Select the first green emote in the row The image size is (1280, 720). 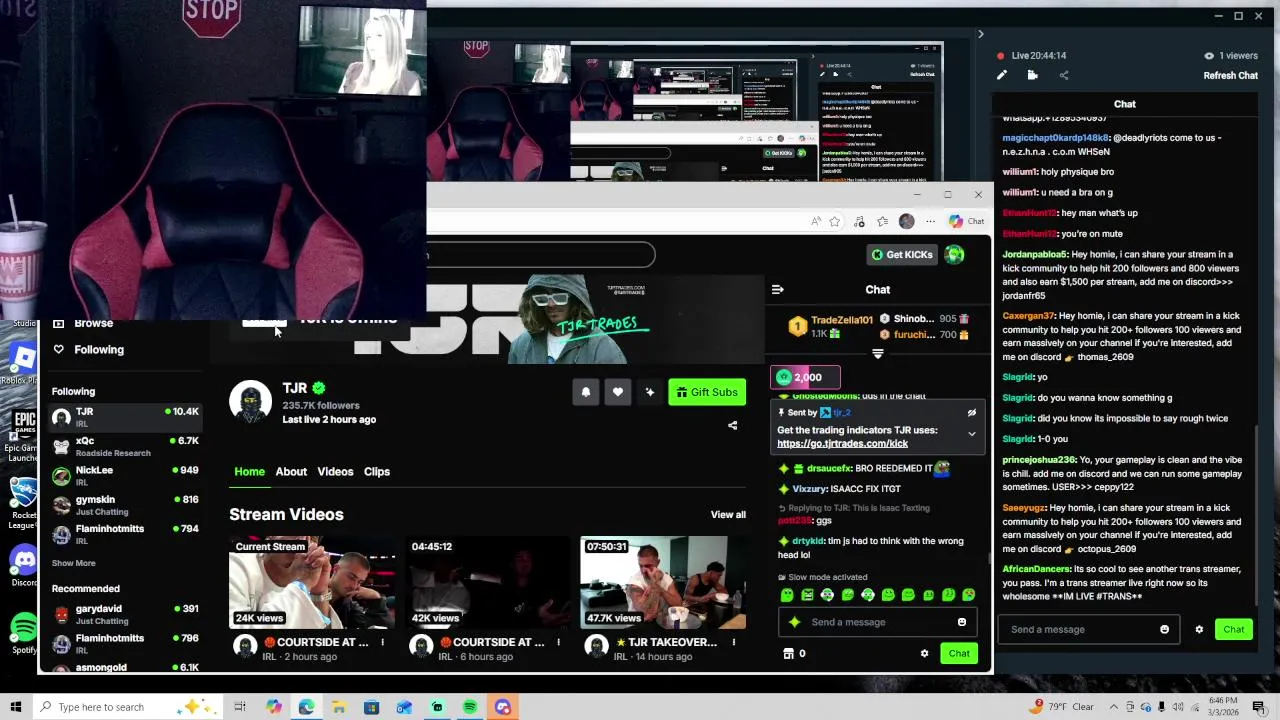coord(787,595)
